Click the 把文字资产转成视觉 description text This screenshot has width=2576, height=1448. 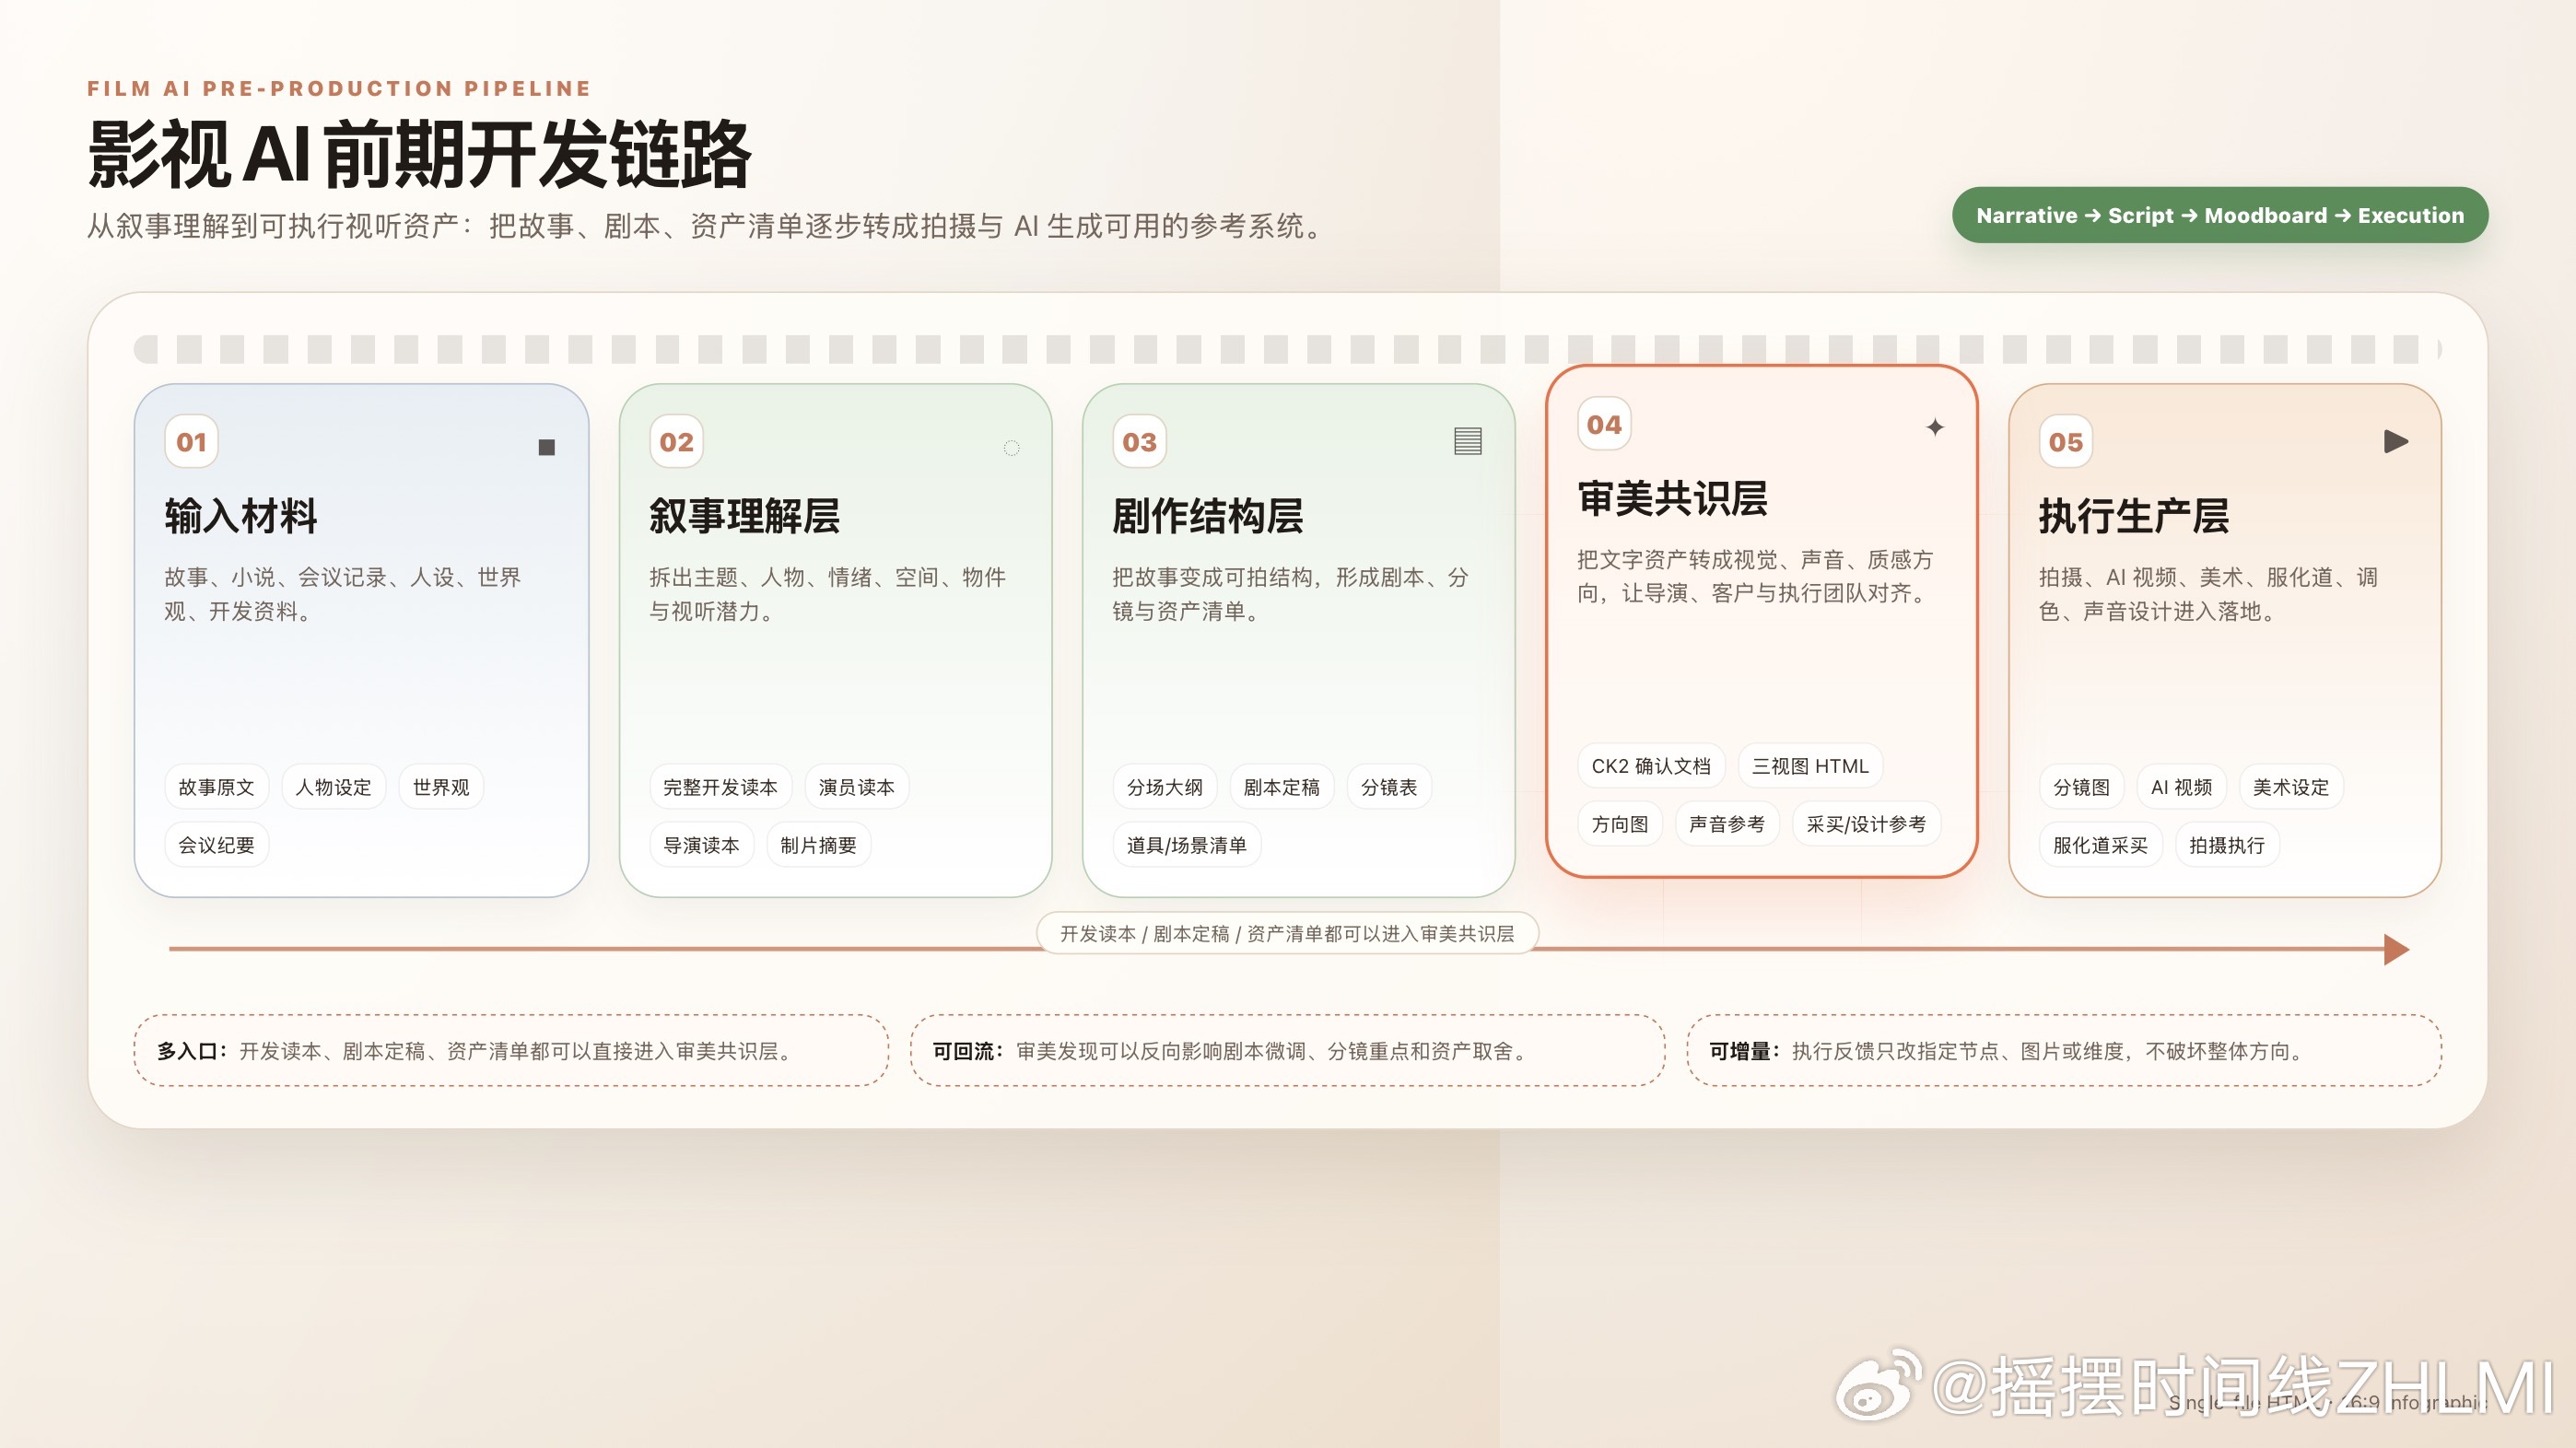[1756, 576]
